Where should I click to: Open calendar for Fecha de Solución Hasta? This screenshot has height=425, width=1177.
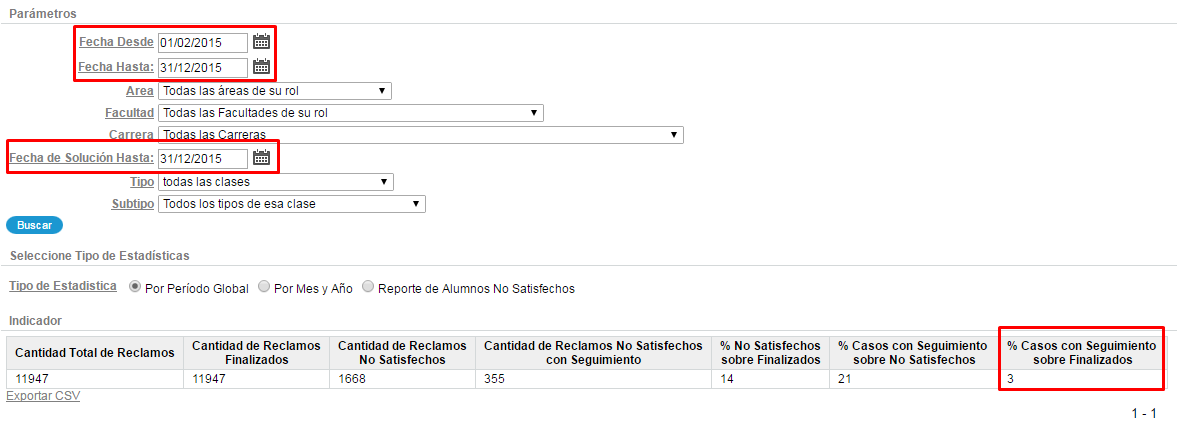tap(261, 158)
